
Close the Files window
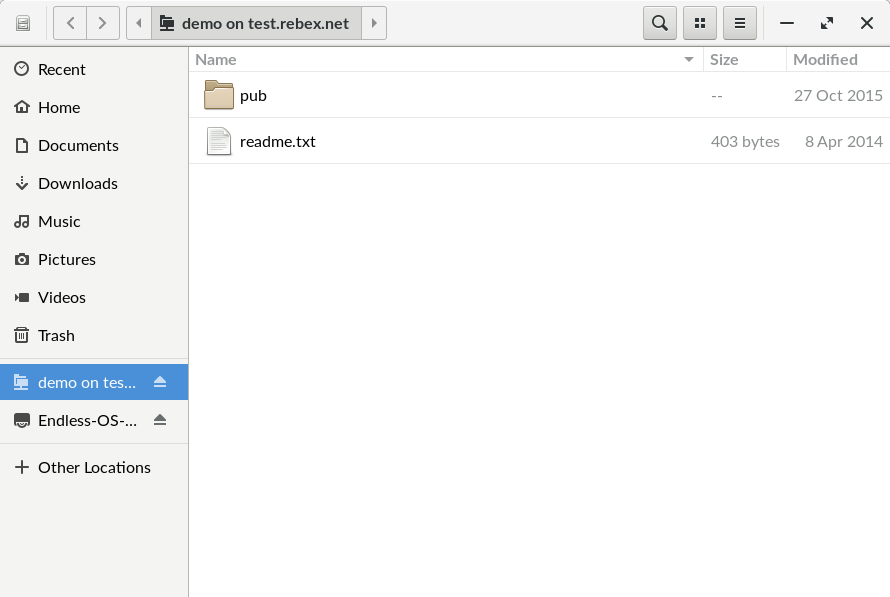866,23
